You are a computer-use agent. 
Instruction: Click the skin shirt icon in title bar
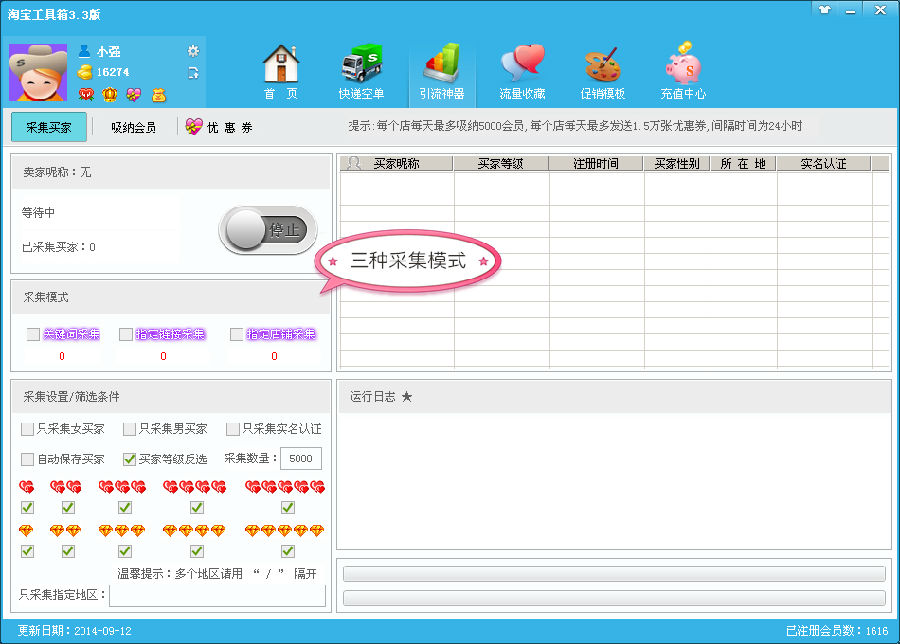click(x=824, y=9)
